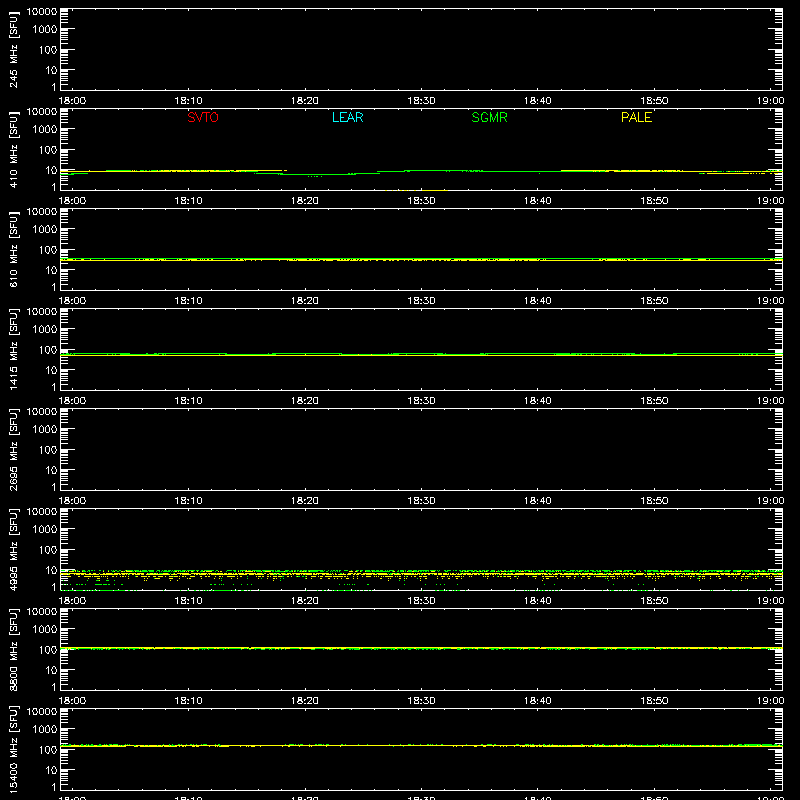This screenshot has width=800, height=800.
Task: Select 18:10 tick label under 2695 MHz panel
Action: tap(189, 501)
